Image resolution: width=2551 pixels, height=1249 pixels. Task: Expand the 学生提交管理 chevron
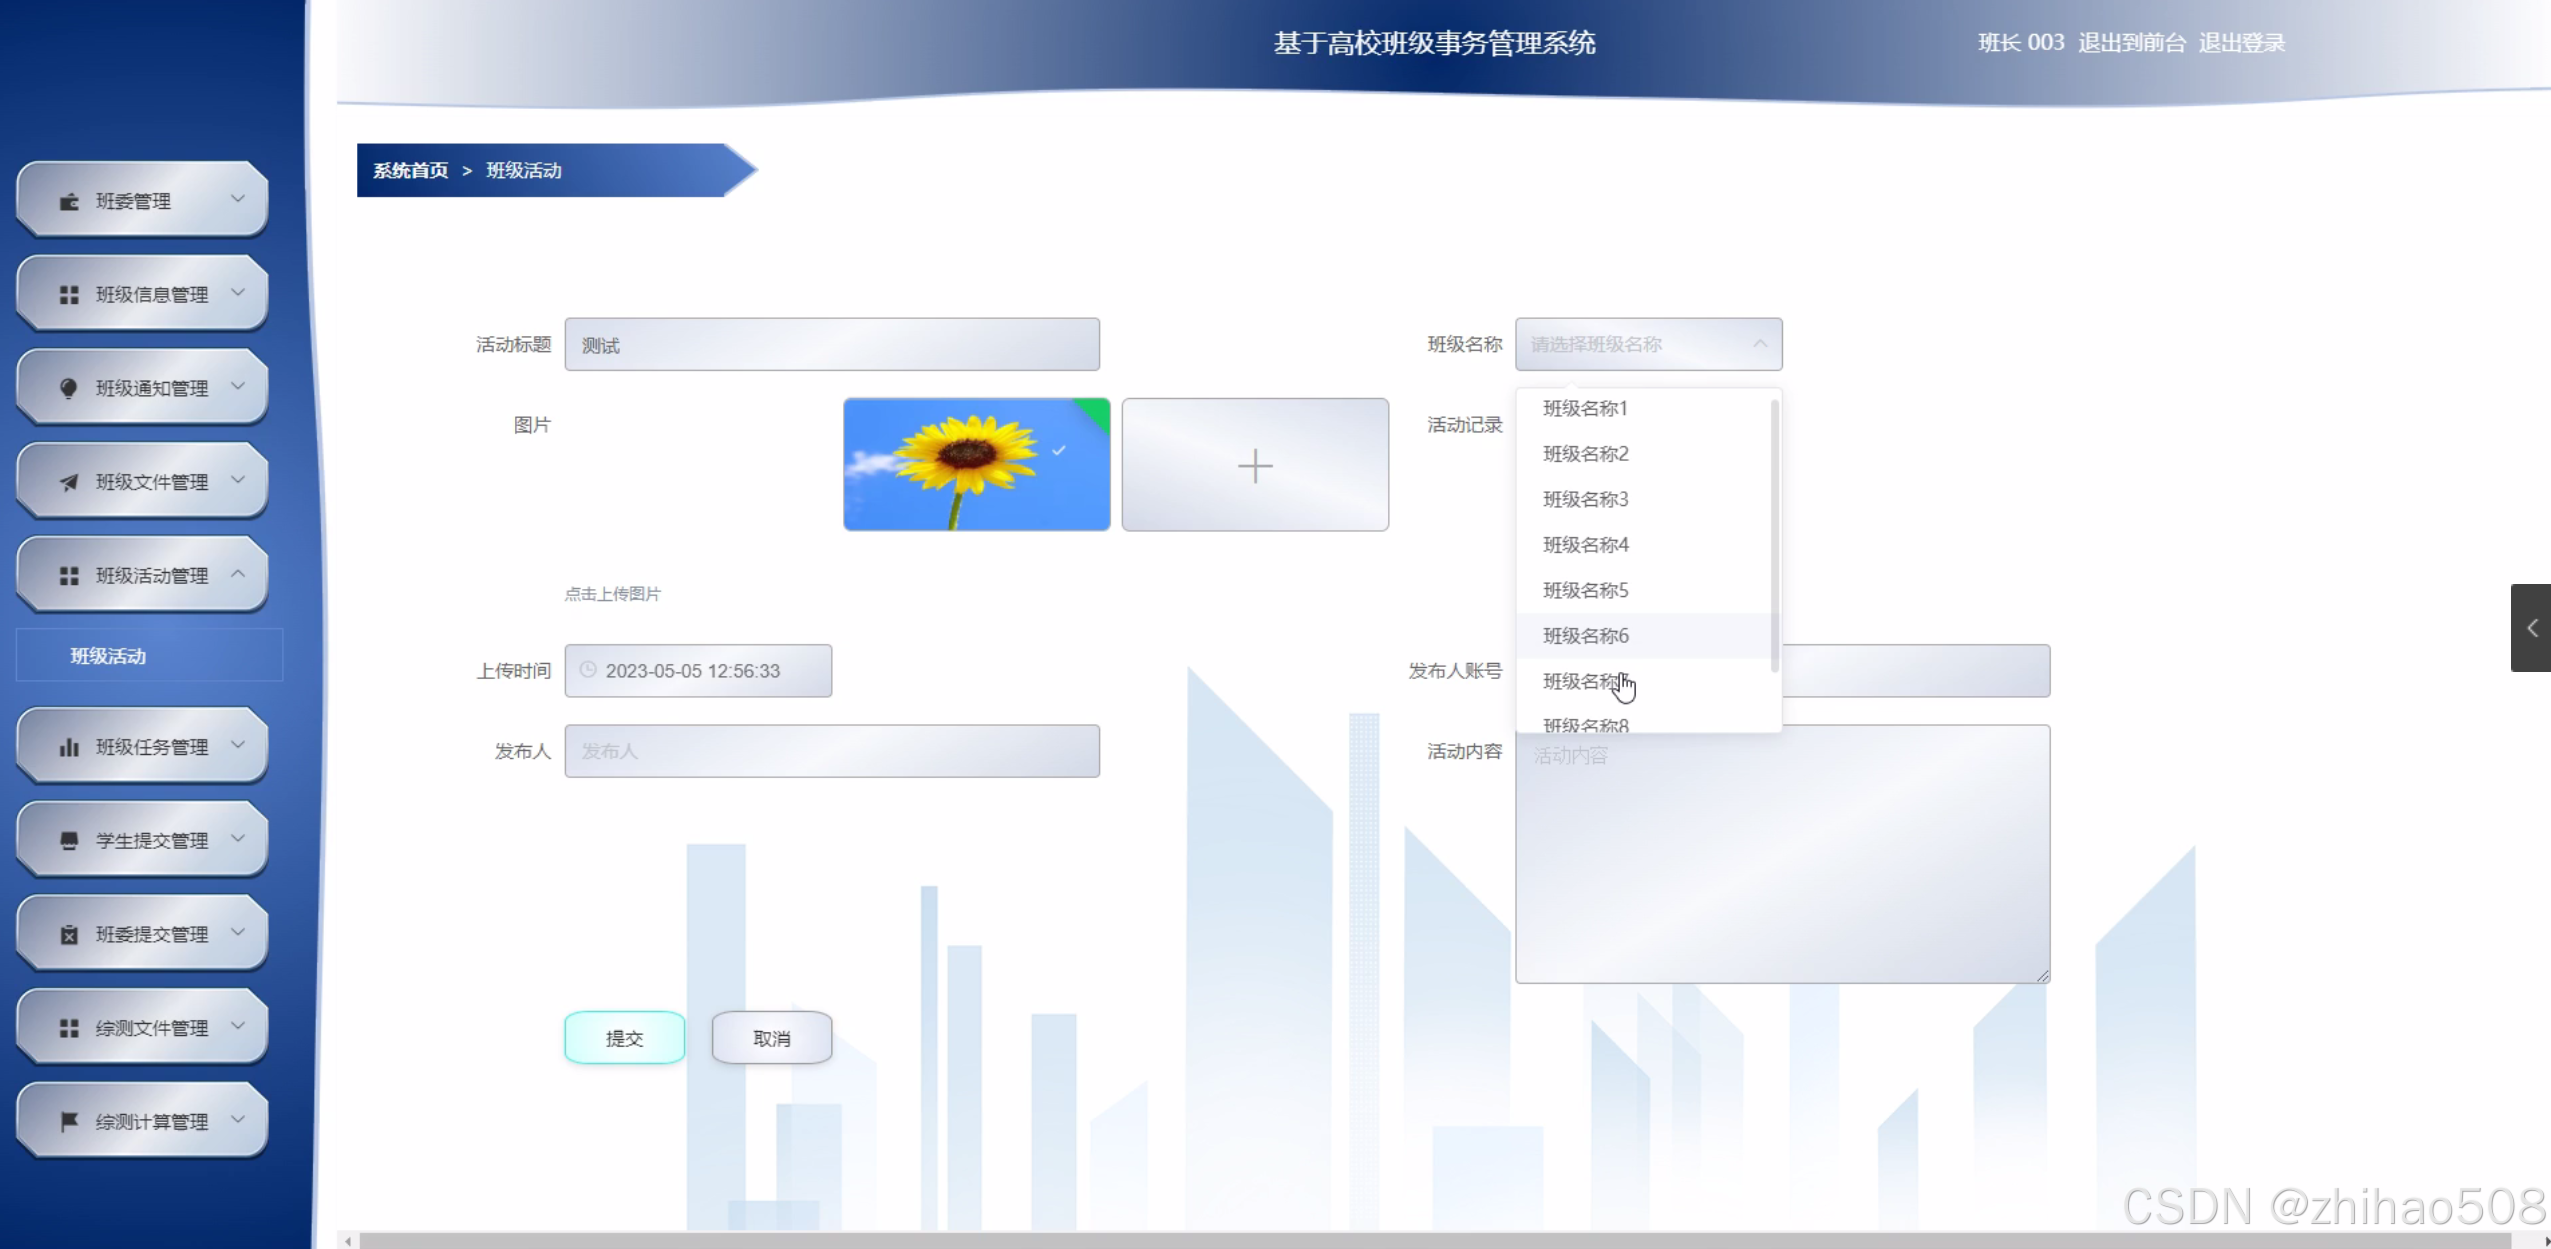[x=238, y=839]
